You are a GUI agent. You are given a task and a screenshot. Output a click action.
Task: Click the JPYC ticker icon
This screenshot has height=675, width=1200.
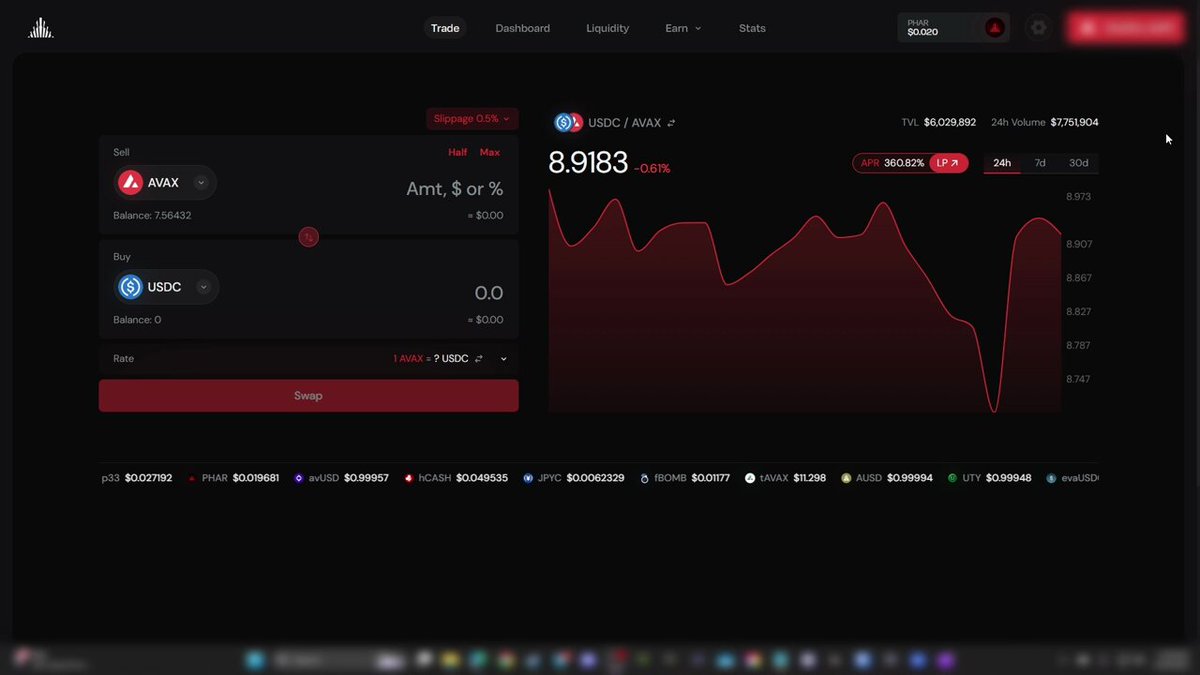tap(528, 479)
